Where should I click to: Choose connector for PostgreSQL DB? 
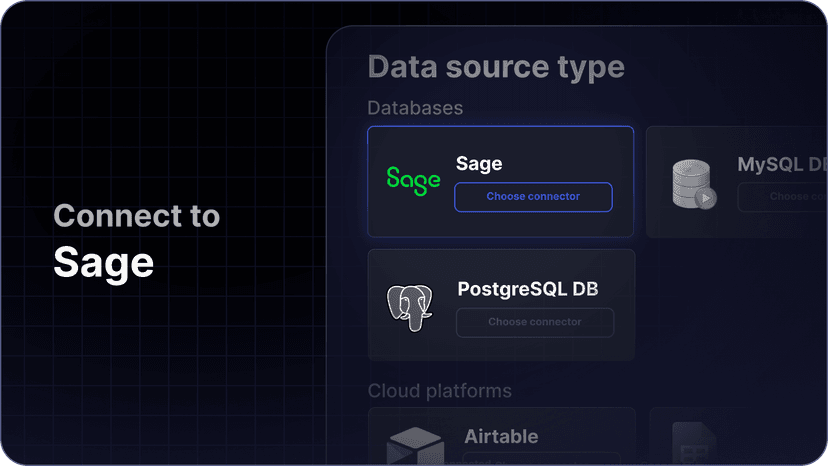click(535, 322)
